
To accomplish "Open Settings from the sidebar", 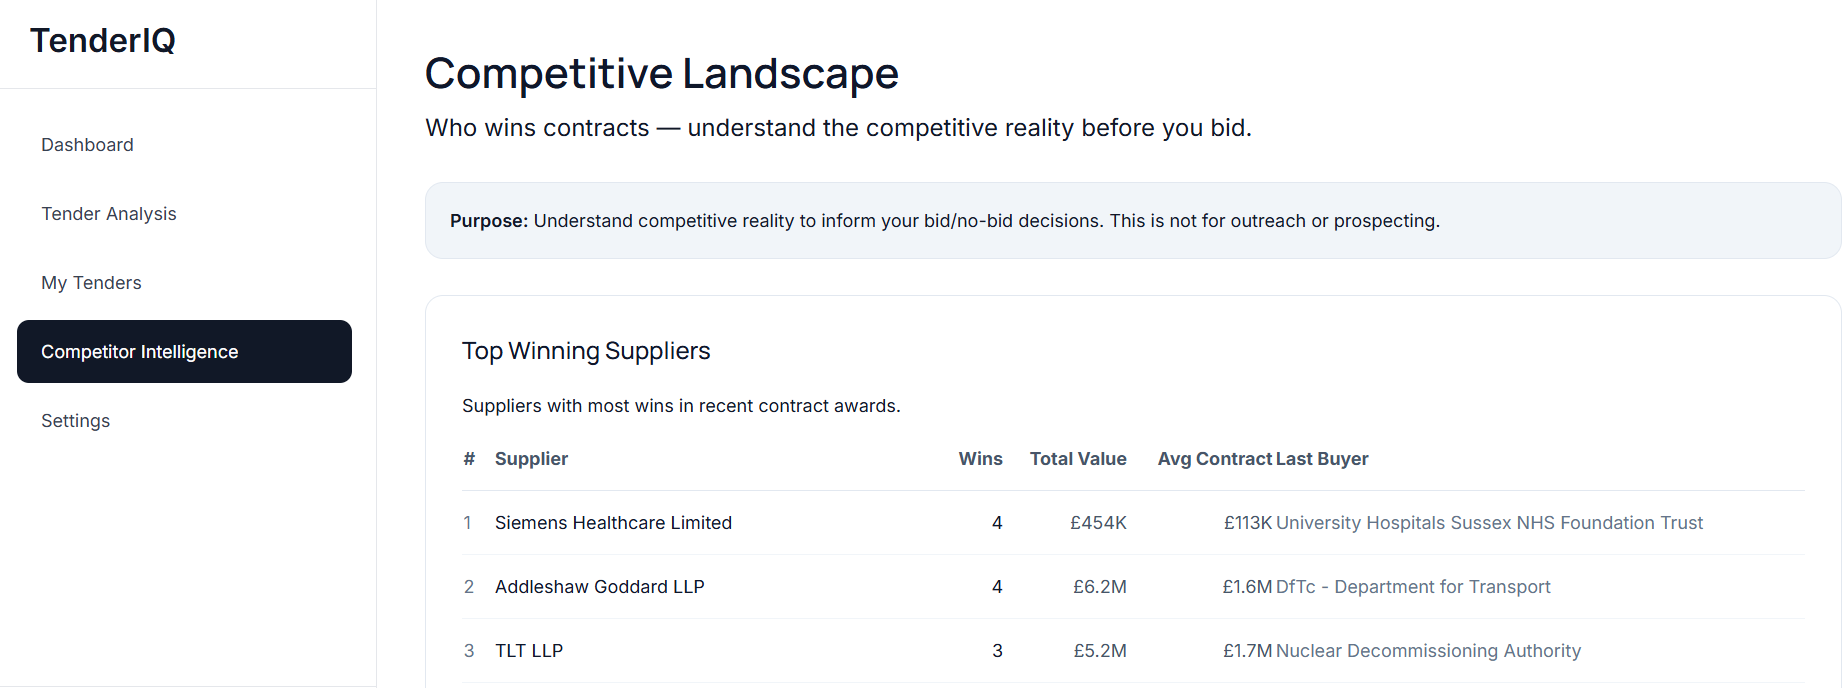I will [x=75, y=421].
